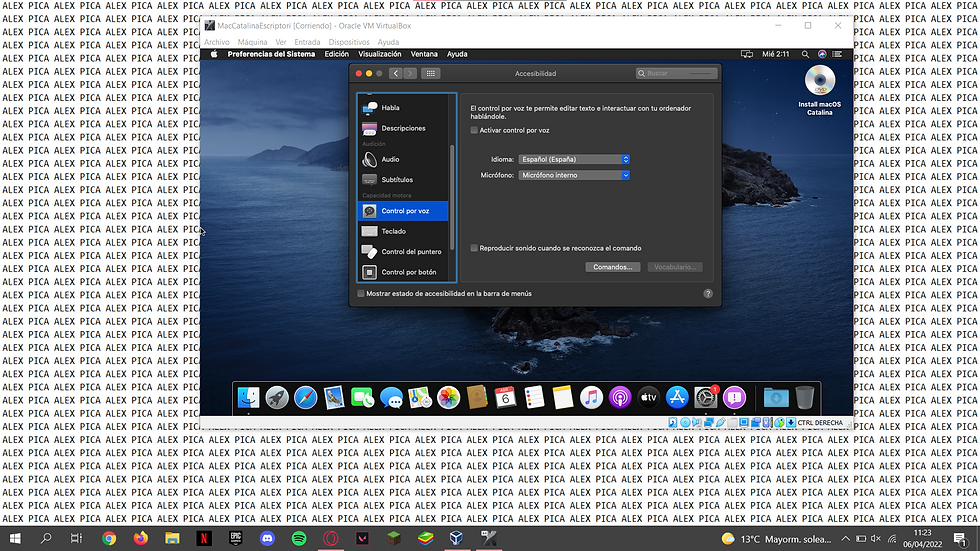The width and height of the screenshot is (980, 551).
Task: Open VirtualBox Archivo menu
Action: pos(217,42)
